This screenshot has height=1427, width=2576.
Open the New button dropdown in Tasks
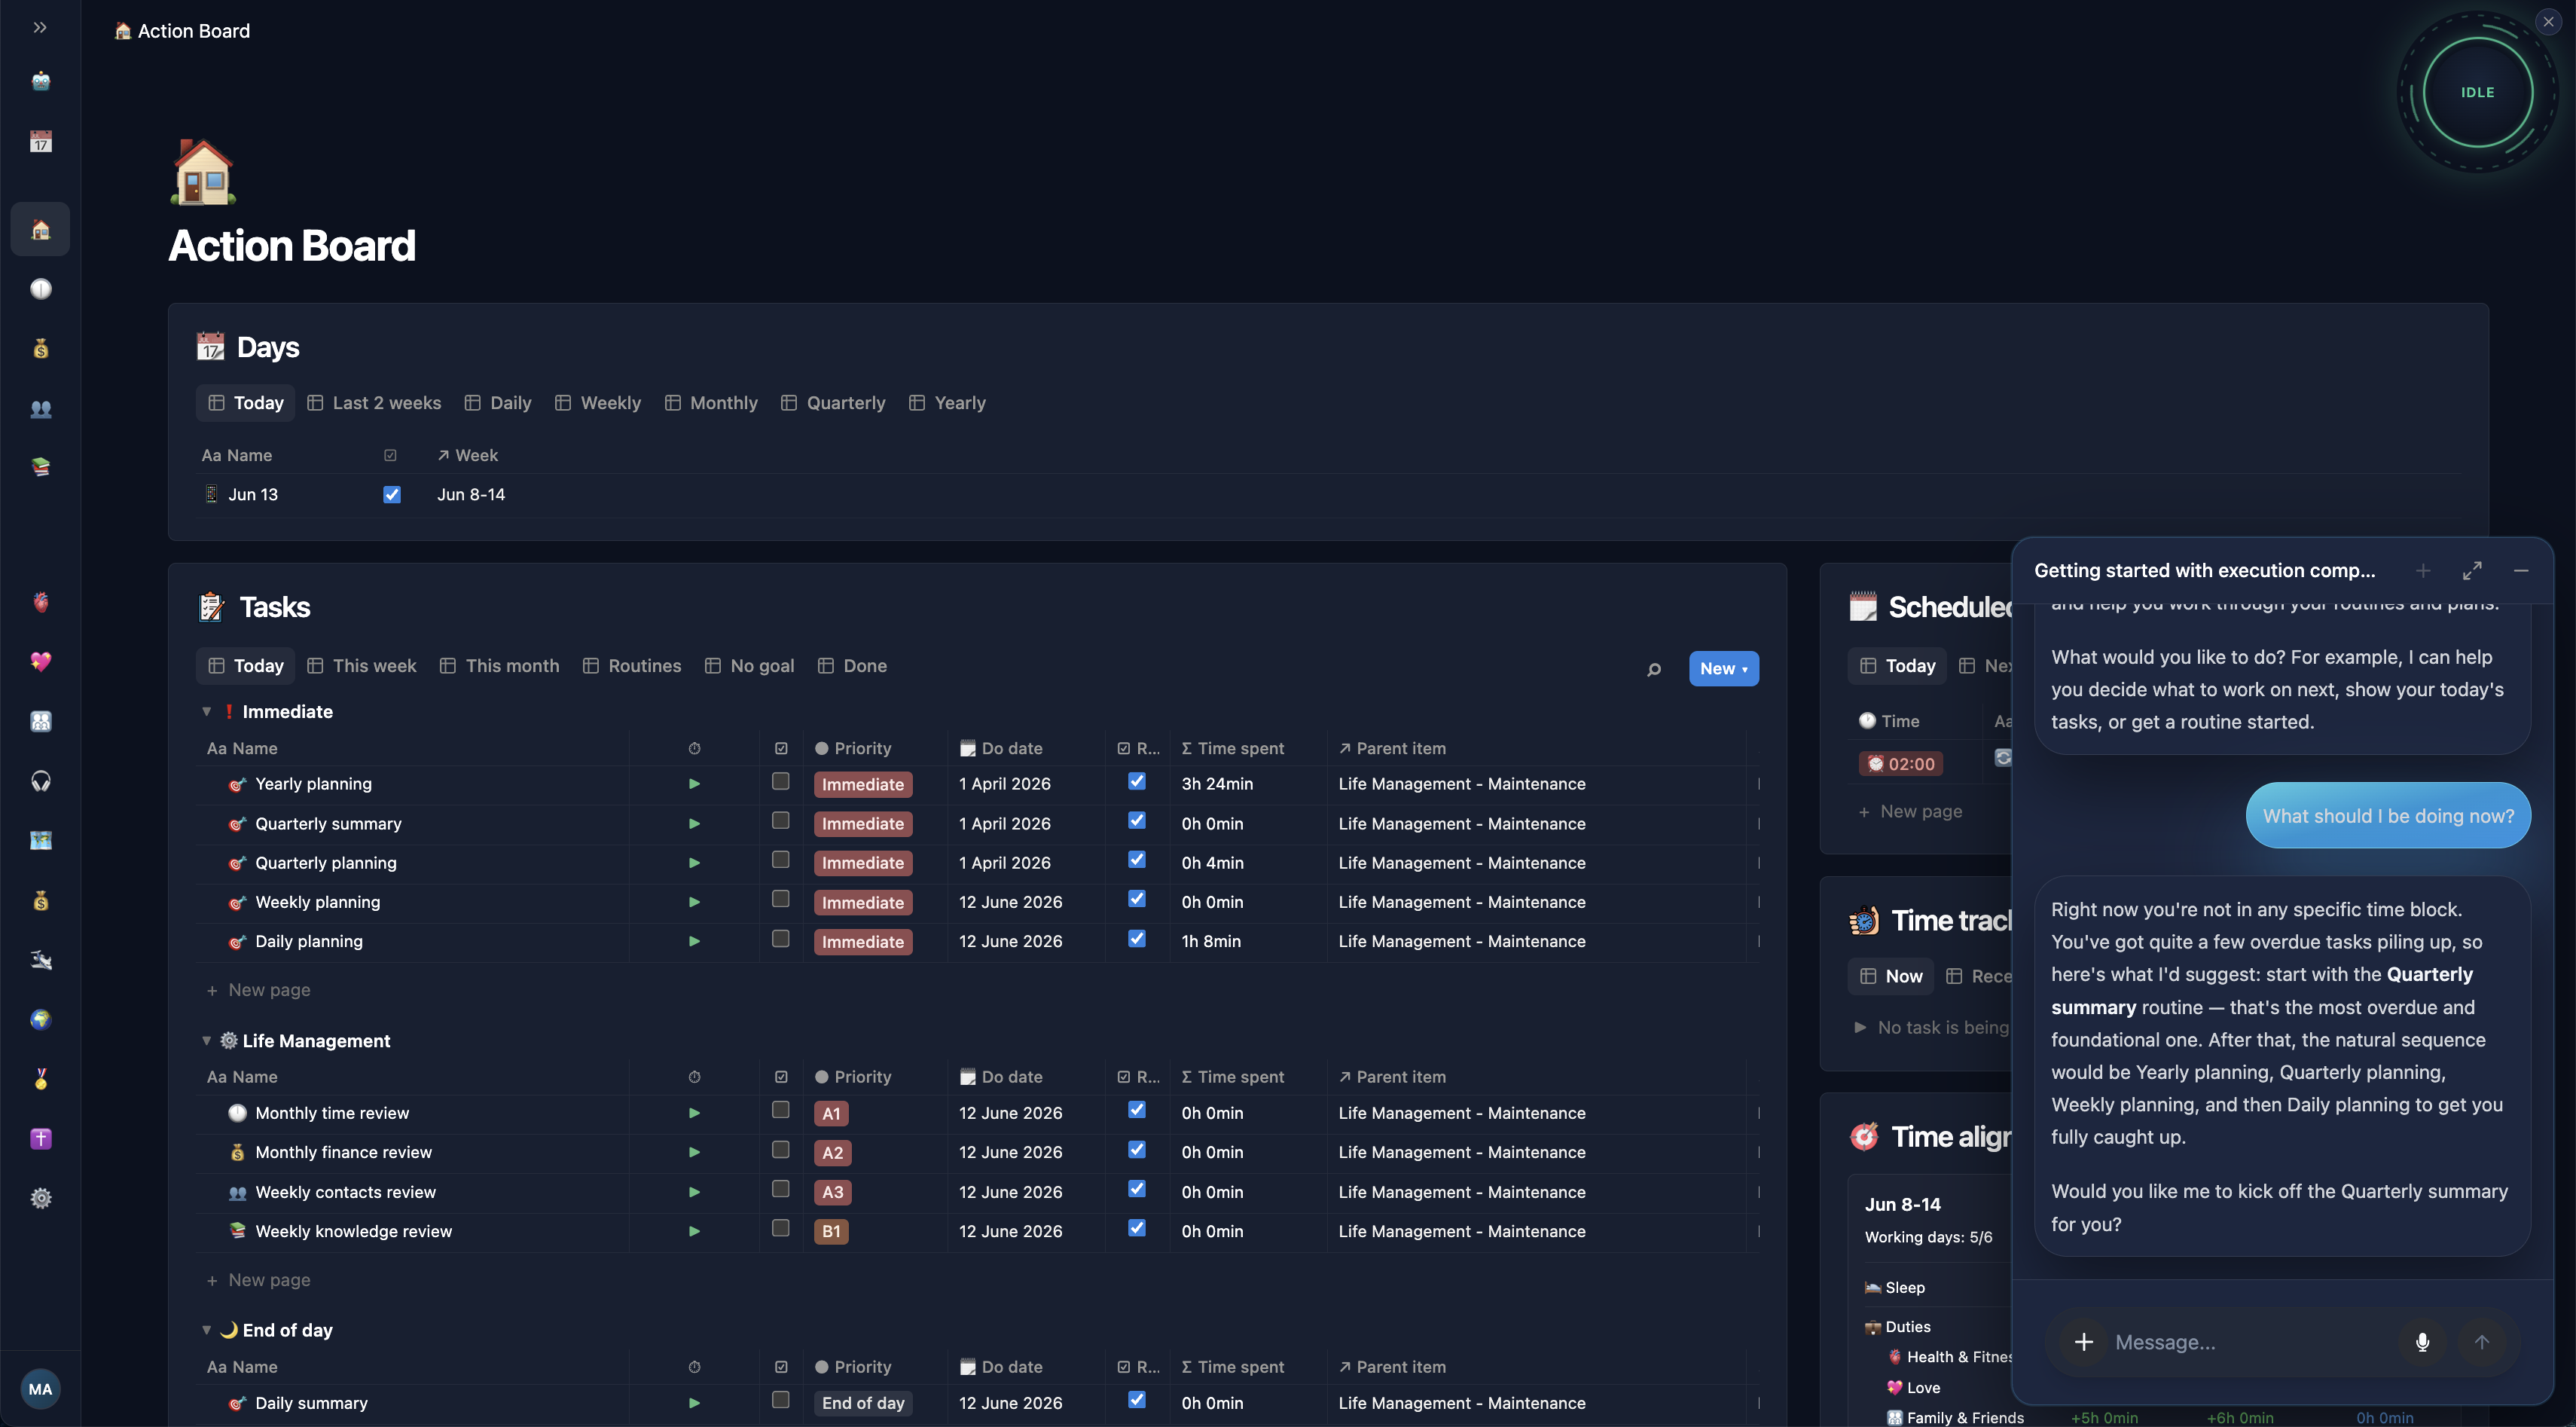click(x=1723, y=669)
